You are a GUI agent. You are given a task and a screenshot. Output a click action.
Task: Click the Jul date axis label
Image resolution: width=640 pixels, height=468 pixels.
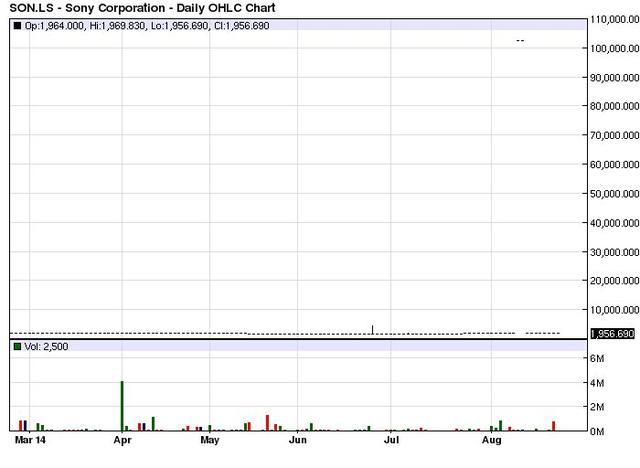pos(392,439)
